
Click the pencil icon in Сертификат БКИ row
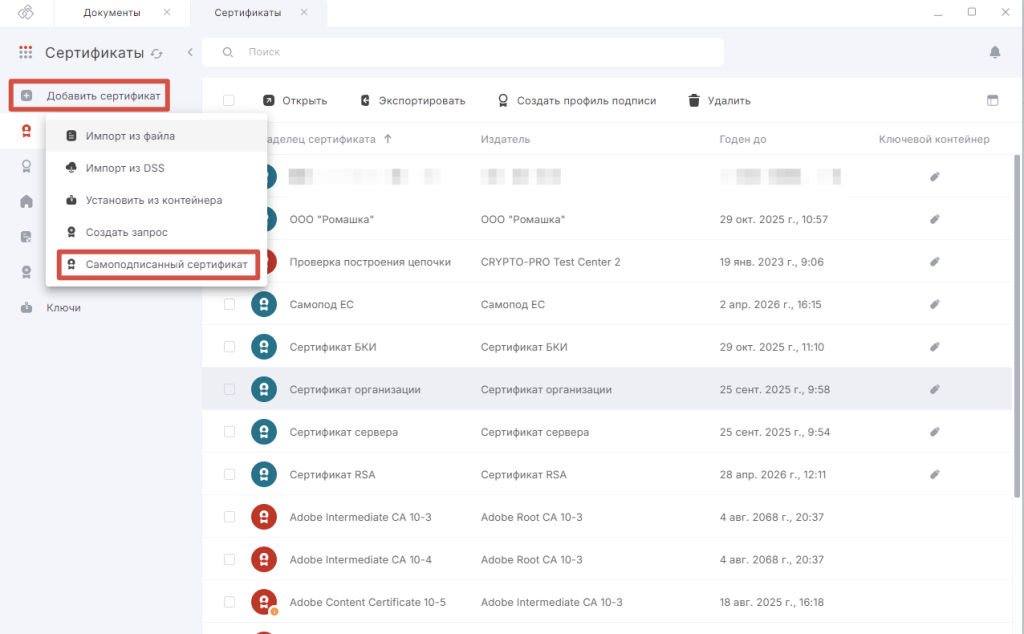935,347
